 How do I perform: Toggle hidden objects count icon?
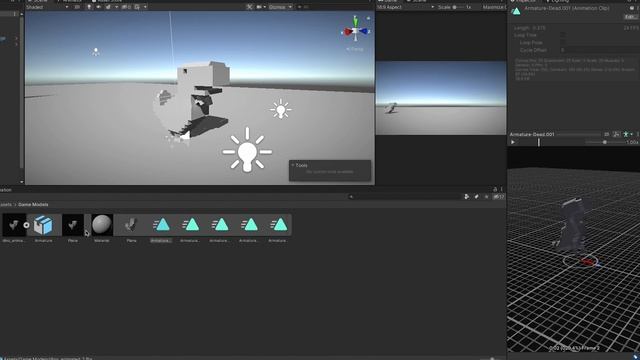[126, 7]
